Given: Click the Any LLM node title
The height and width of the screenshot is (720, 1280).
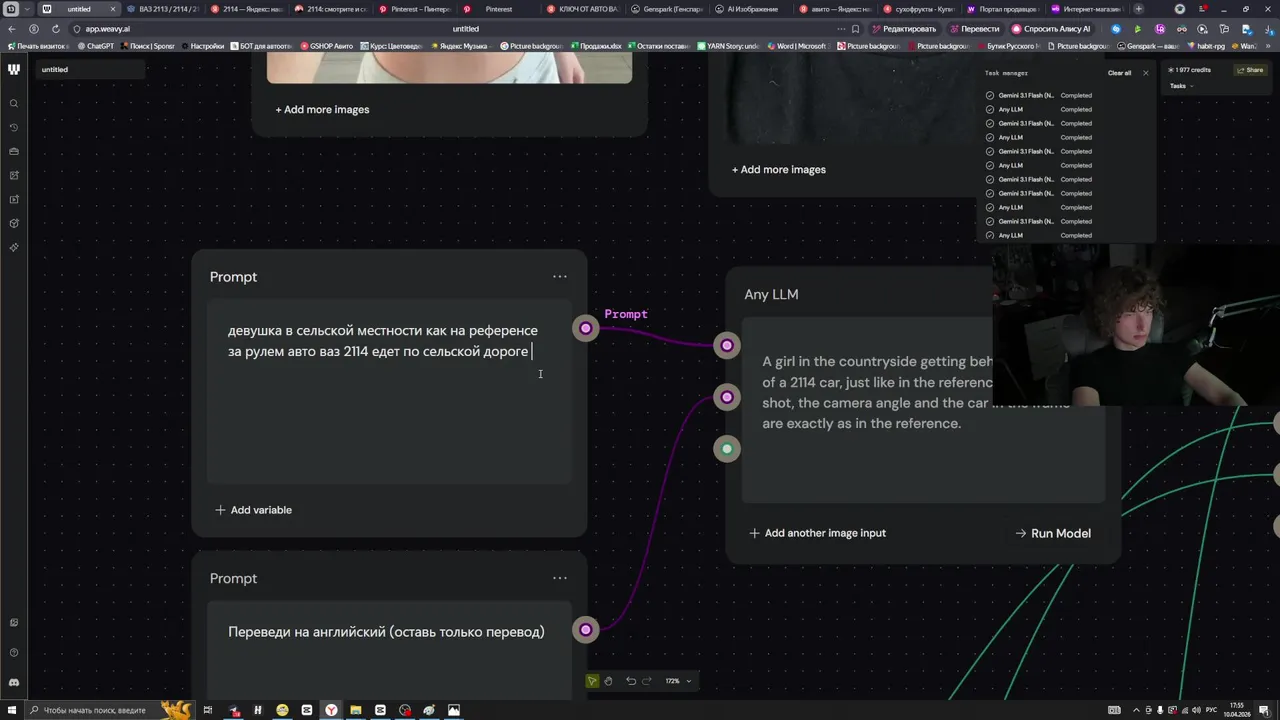Looking at the screenshot, I should (771, 294).
